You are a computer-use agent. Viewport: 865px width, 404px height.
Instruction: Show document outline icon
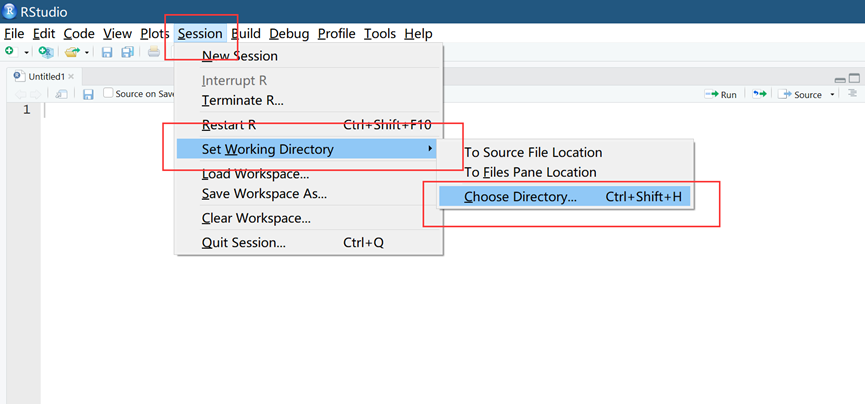(x=852, y=93)
